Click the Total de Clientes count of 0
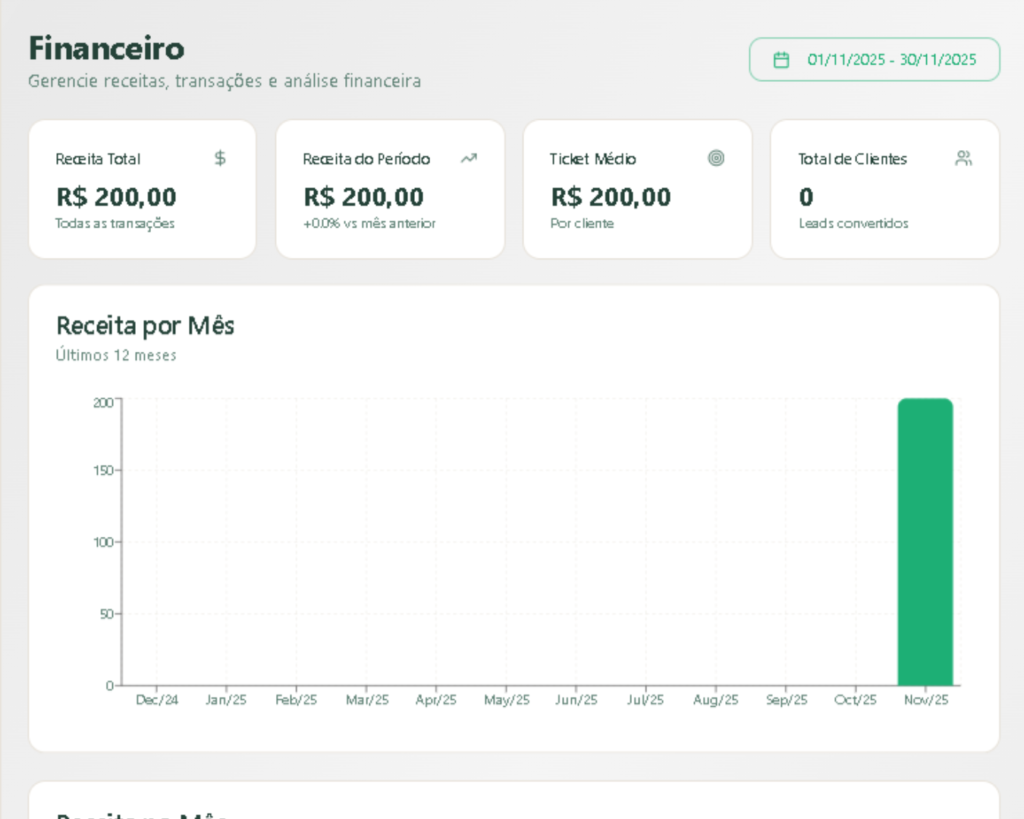The width and height of the screenshot is (1024, 819). [806, 197]
